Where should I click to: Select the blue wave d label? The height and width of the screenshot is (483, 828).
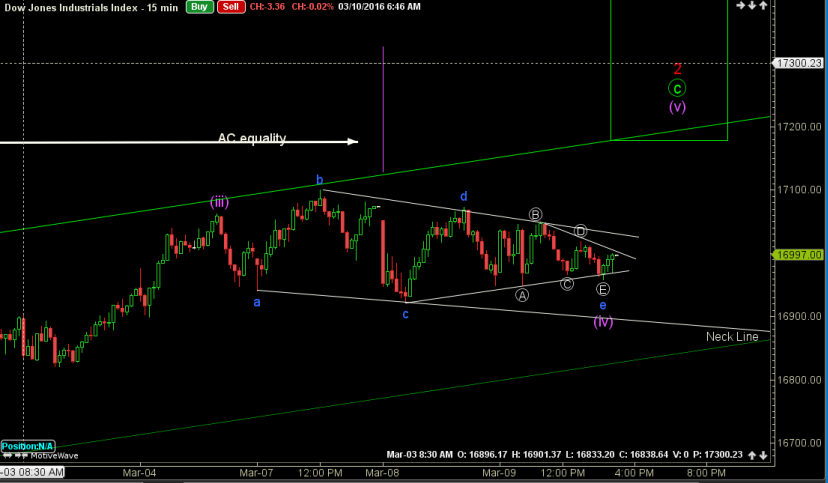tap(464, 196)
